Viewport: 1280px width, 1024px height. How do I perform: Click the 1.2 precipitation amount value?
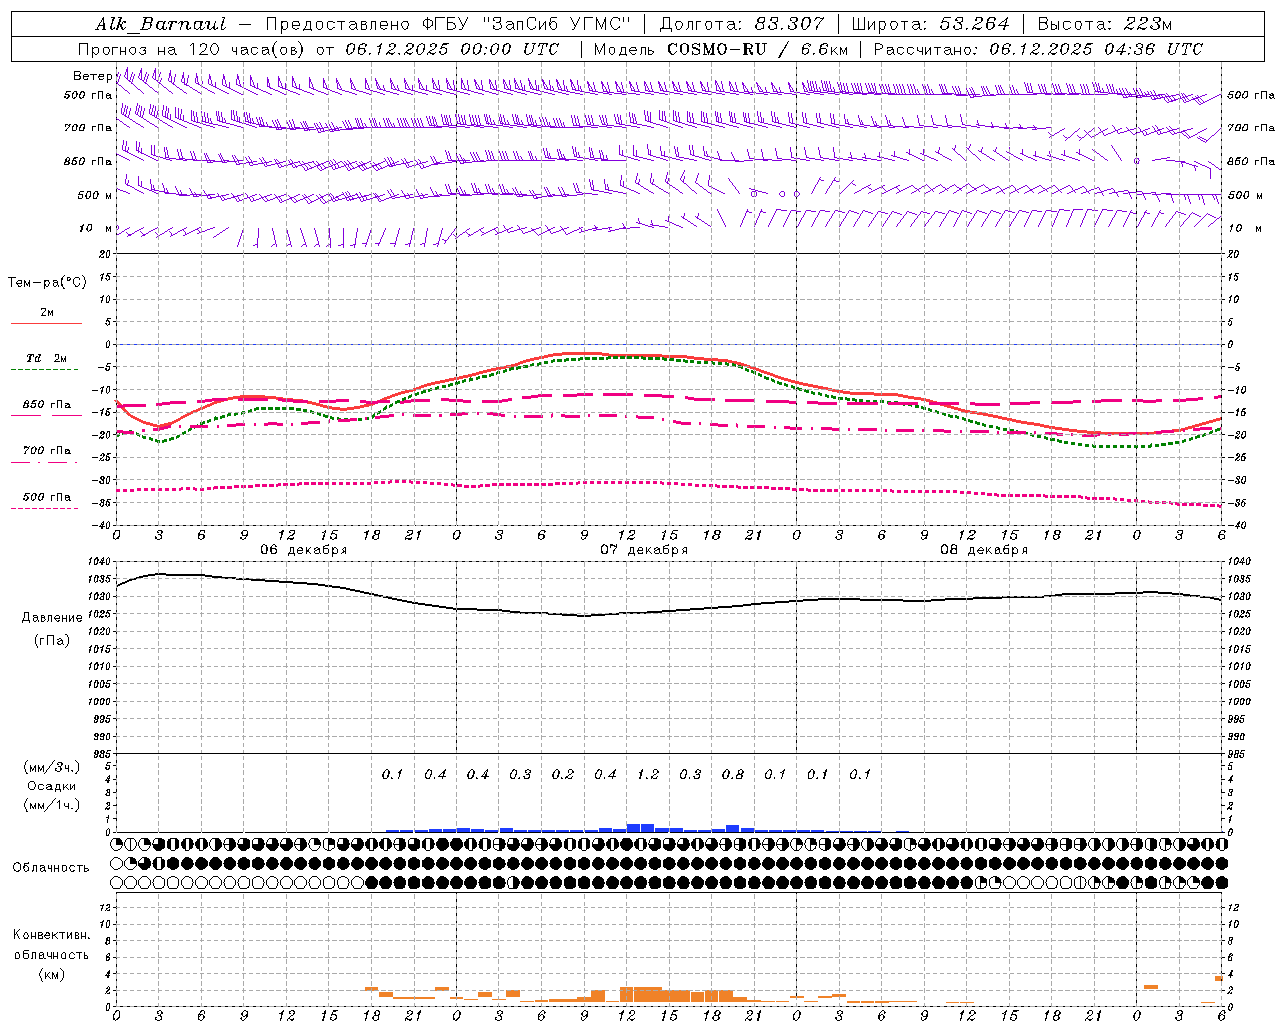pos(648,774)
